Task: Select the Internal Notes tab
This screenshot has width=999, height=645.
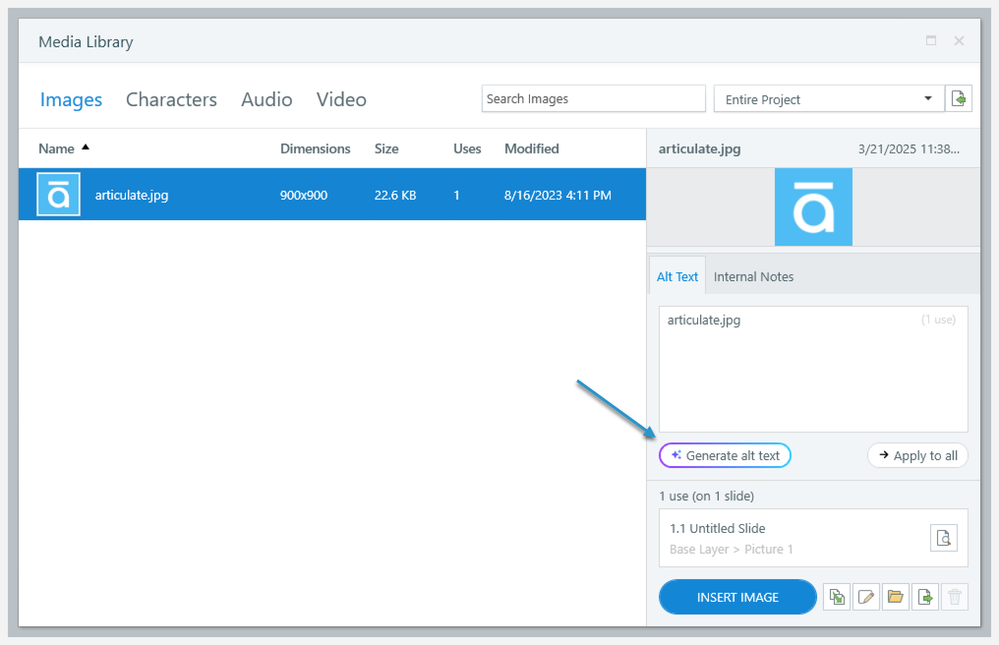Action: click(754, 277)
